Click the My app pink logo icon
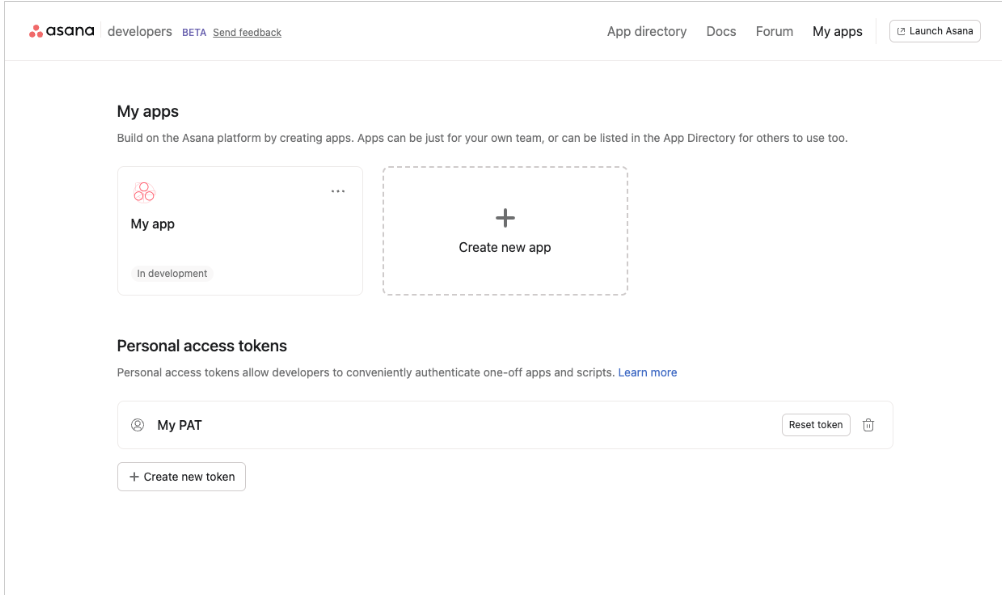Viewport: 1002px width, 595px height. [x=144, y=192]
